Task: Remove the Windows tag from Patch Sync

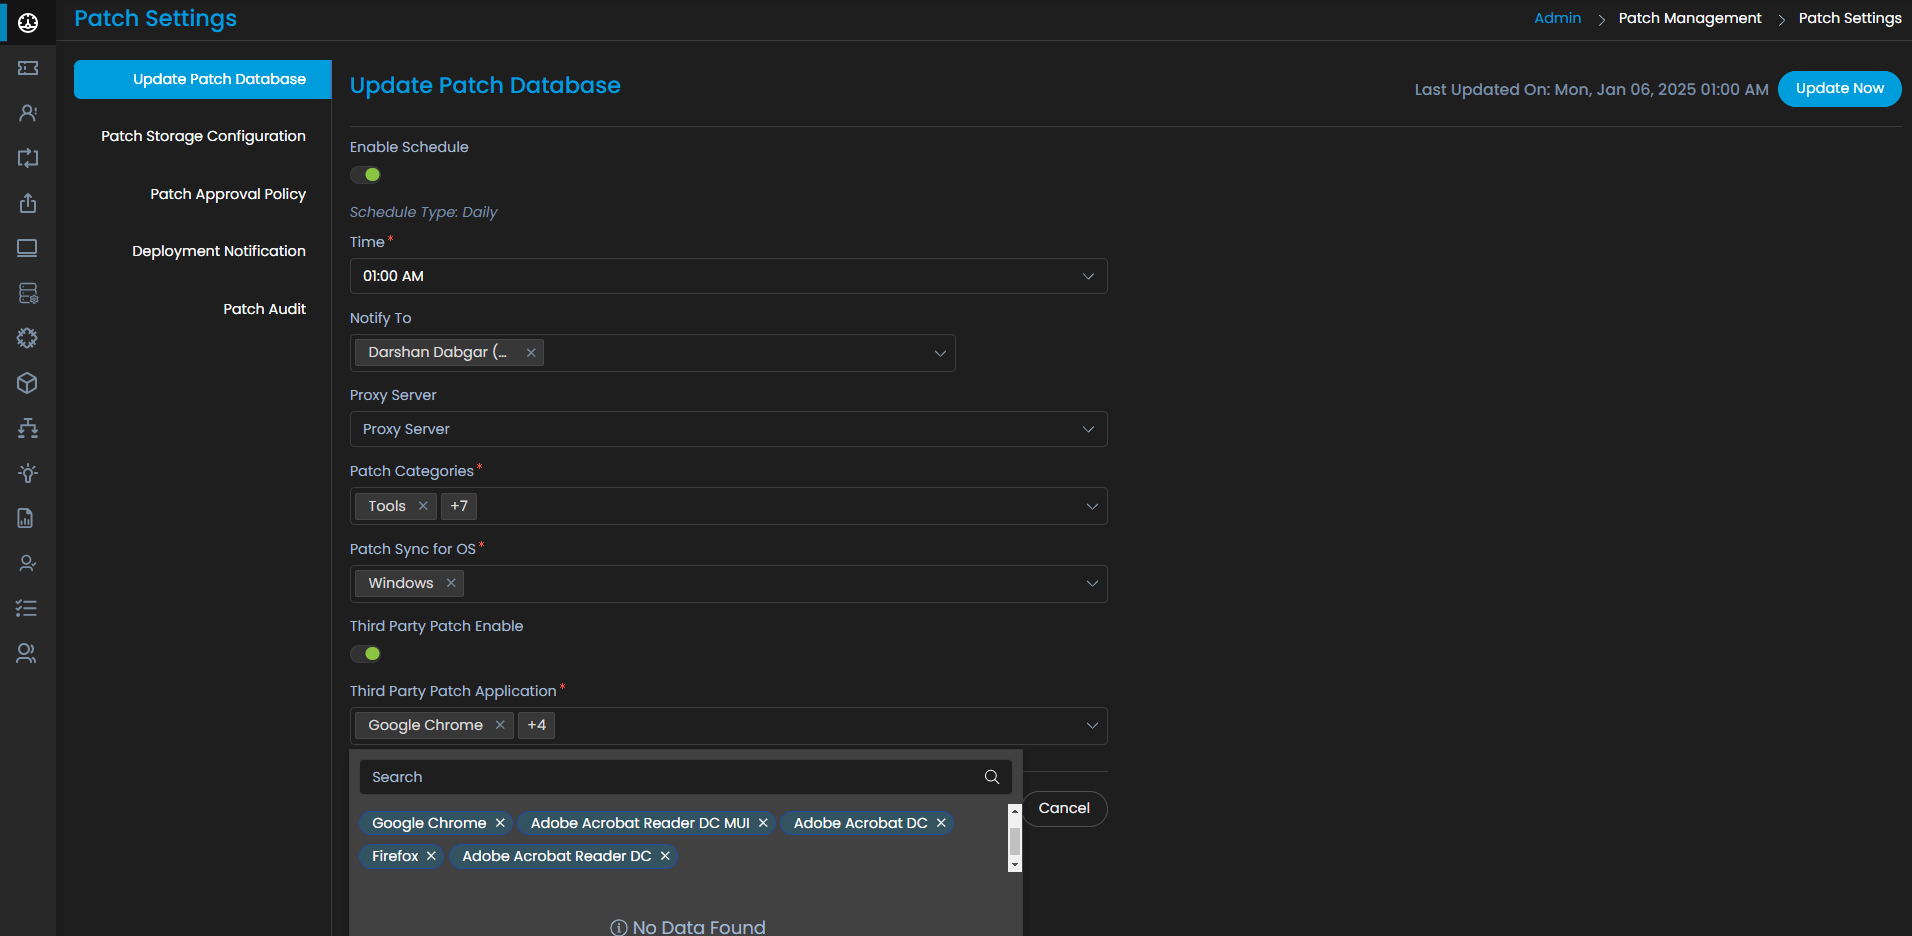Action: click(x=451, y=583)
